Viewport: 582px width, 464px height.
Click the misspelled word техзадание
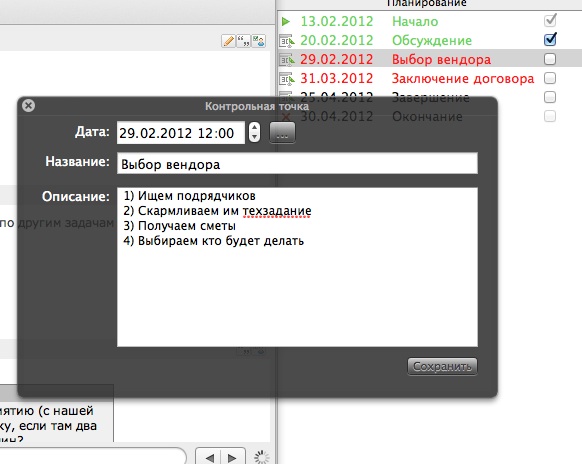[x=277, y=211]
